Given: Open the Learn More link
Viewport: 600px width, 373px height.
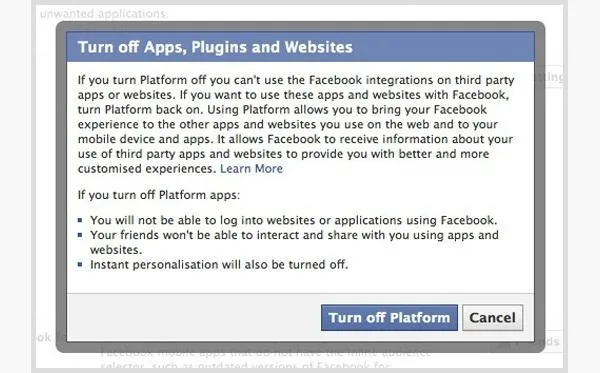Looking at the screenshot, I should pyautogui.click(x=251, y=169).
